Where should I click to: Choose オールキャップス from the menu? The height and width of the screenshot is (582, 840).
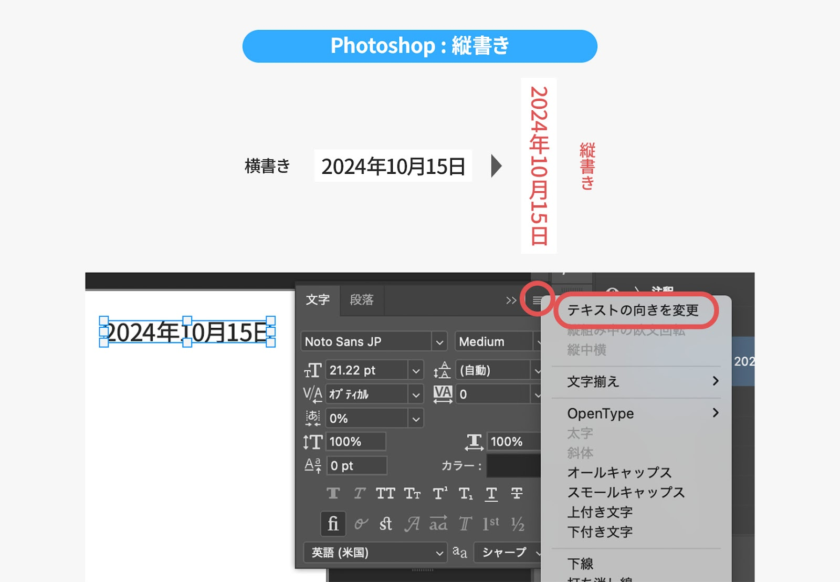[619, 472]
